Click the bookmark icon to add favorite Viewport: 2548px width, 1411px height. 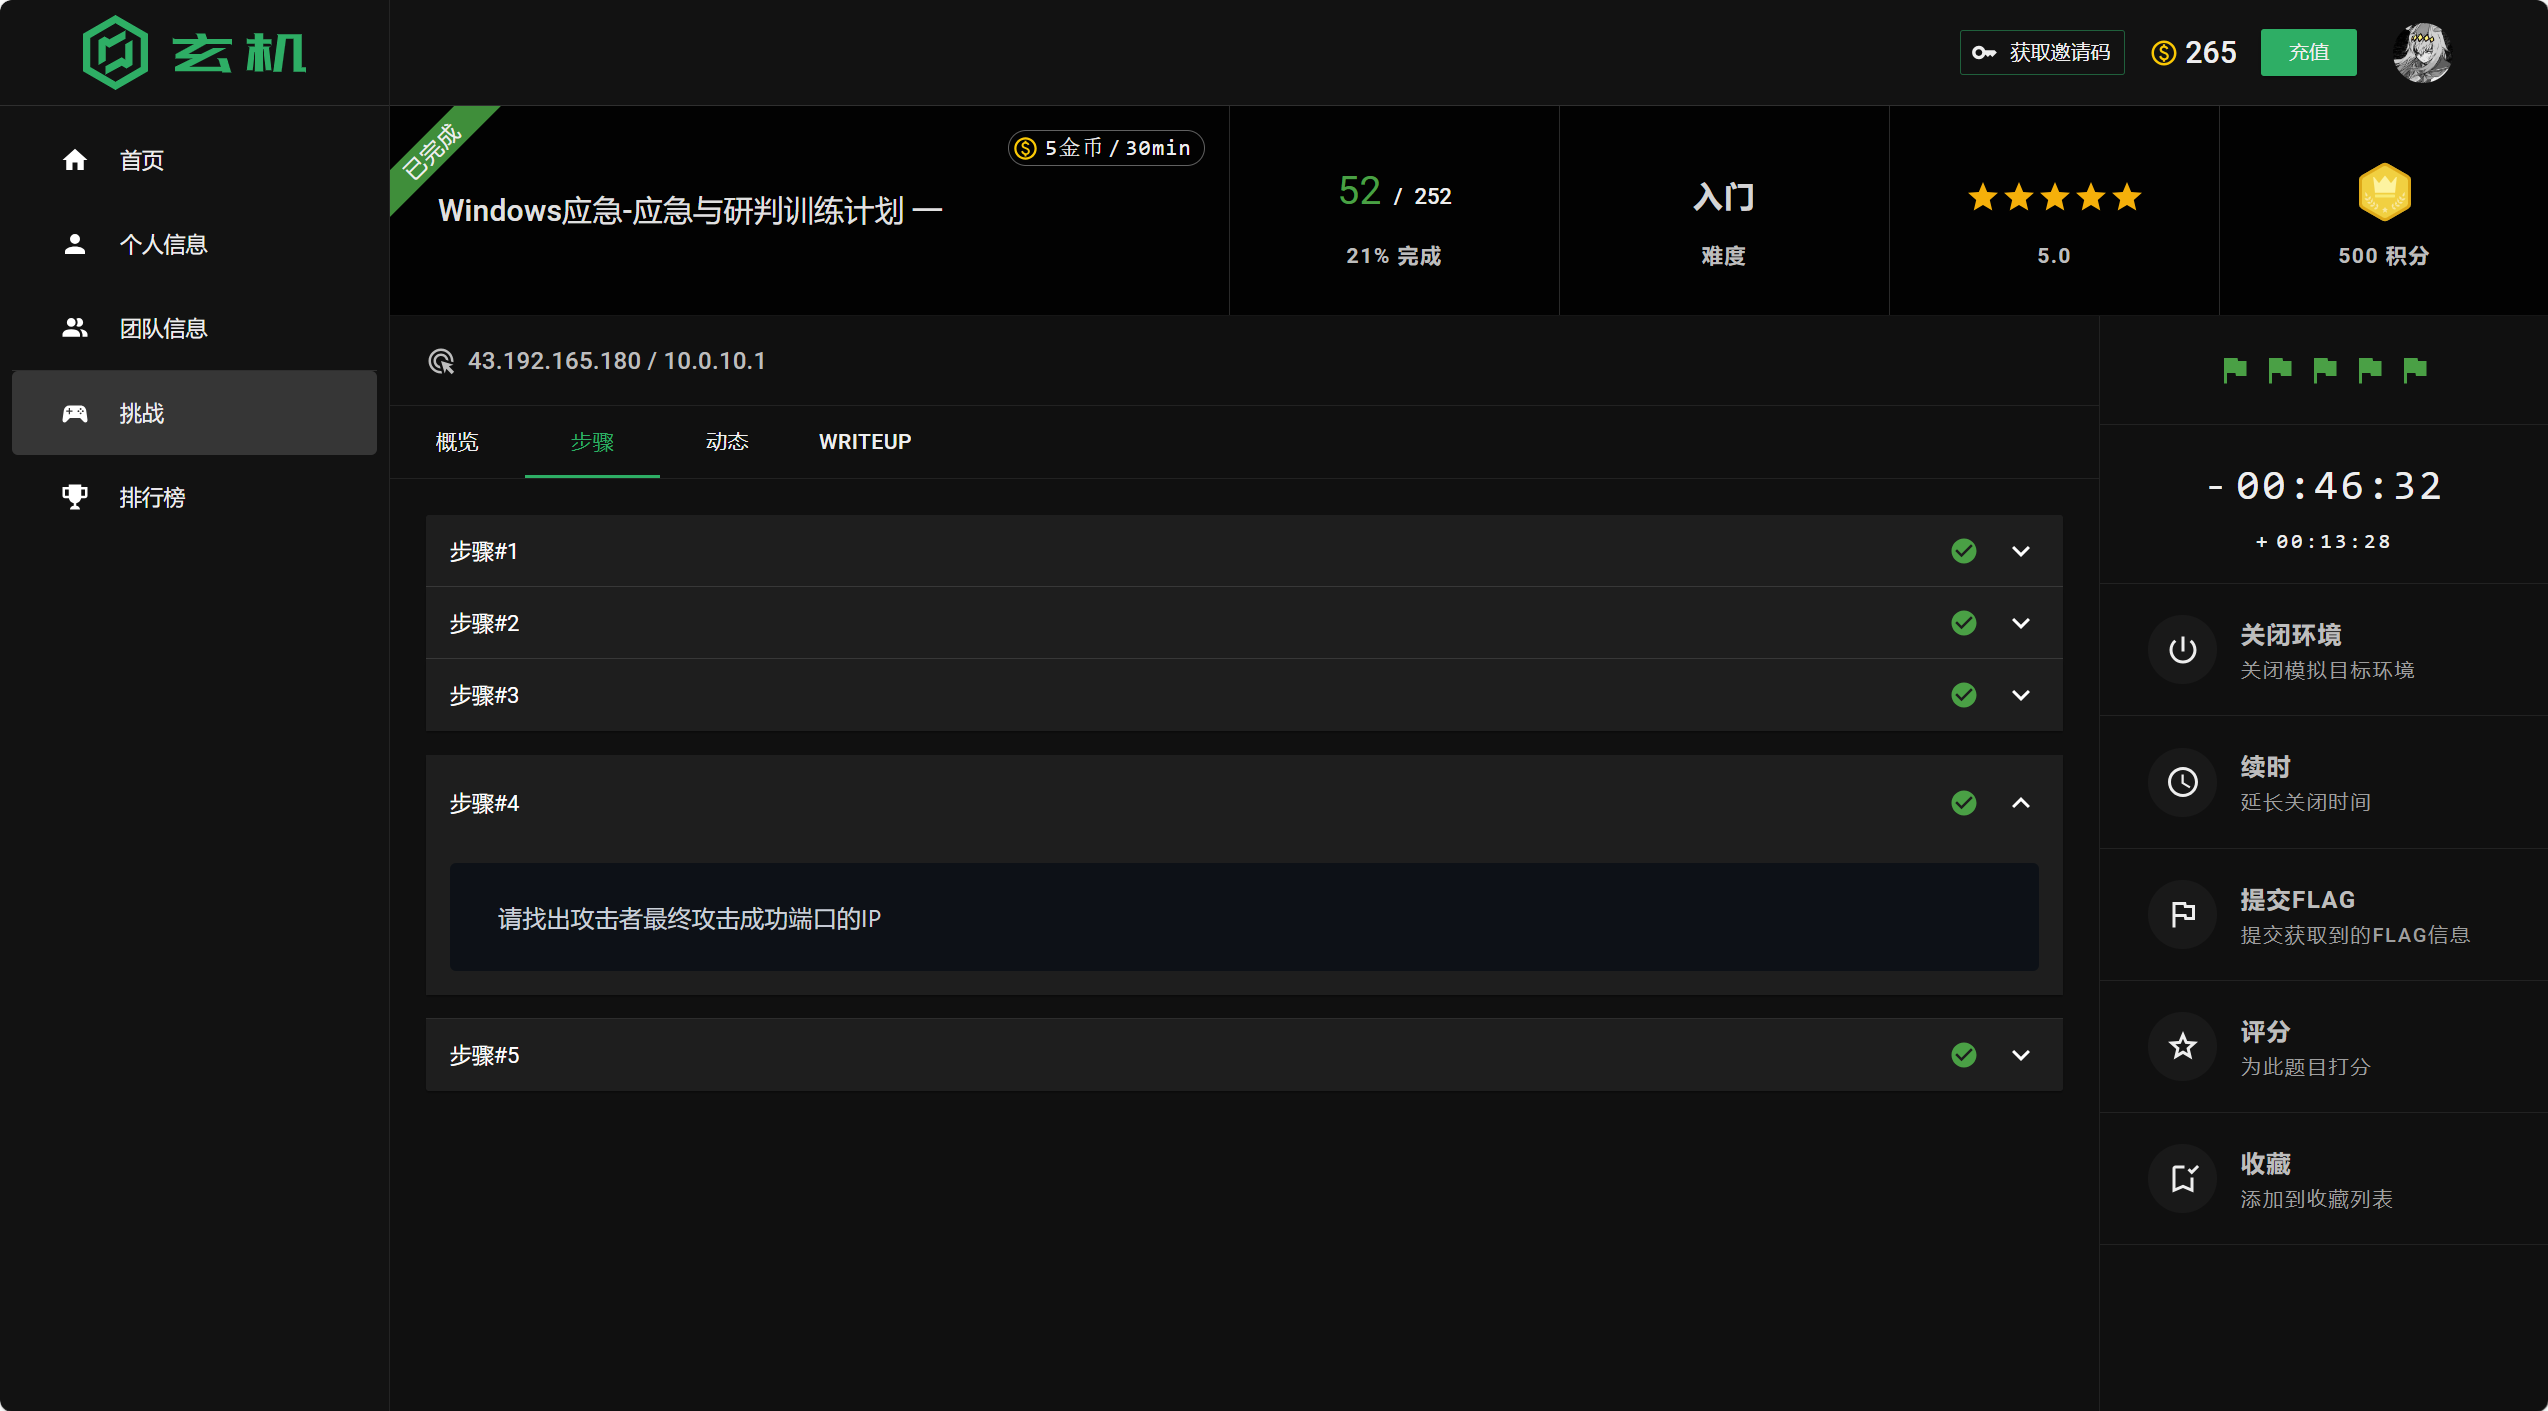pos(2182,1178)
